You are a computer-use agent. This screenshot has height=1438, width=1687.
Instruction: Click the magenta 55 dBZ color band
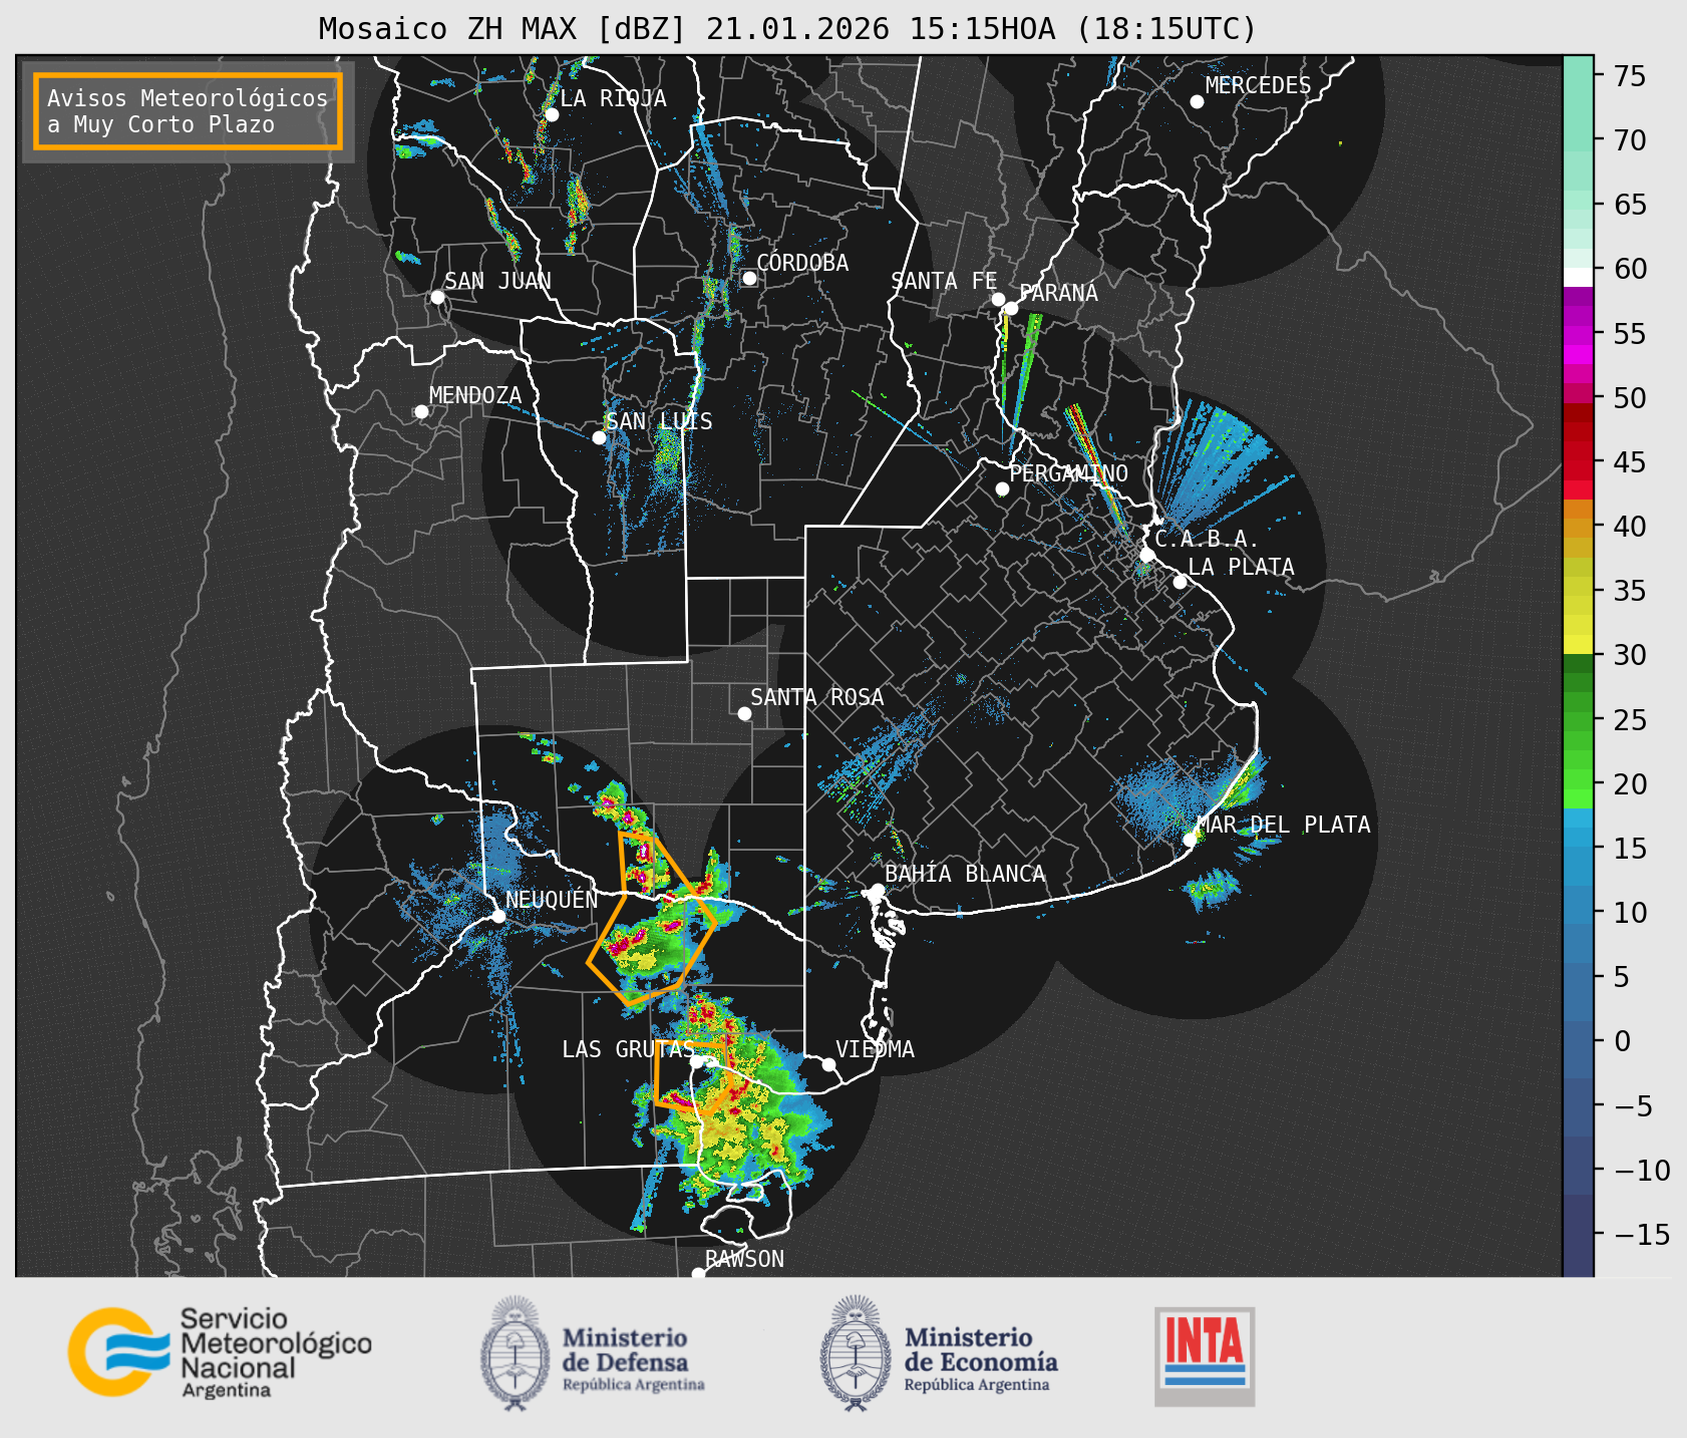[1578, 334]
